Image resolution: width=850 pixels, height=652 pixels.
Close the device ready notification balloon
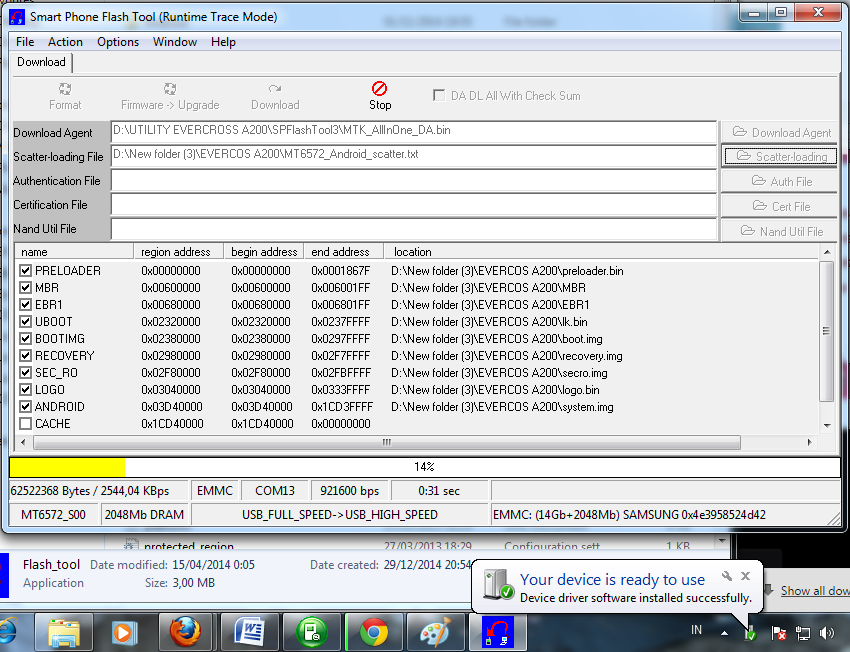[x=745, y=576]
